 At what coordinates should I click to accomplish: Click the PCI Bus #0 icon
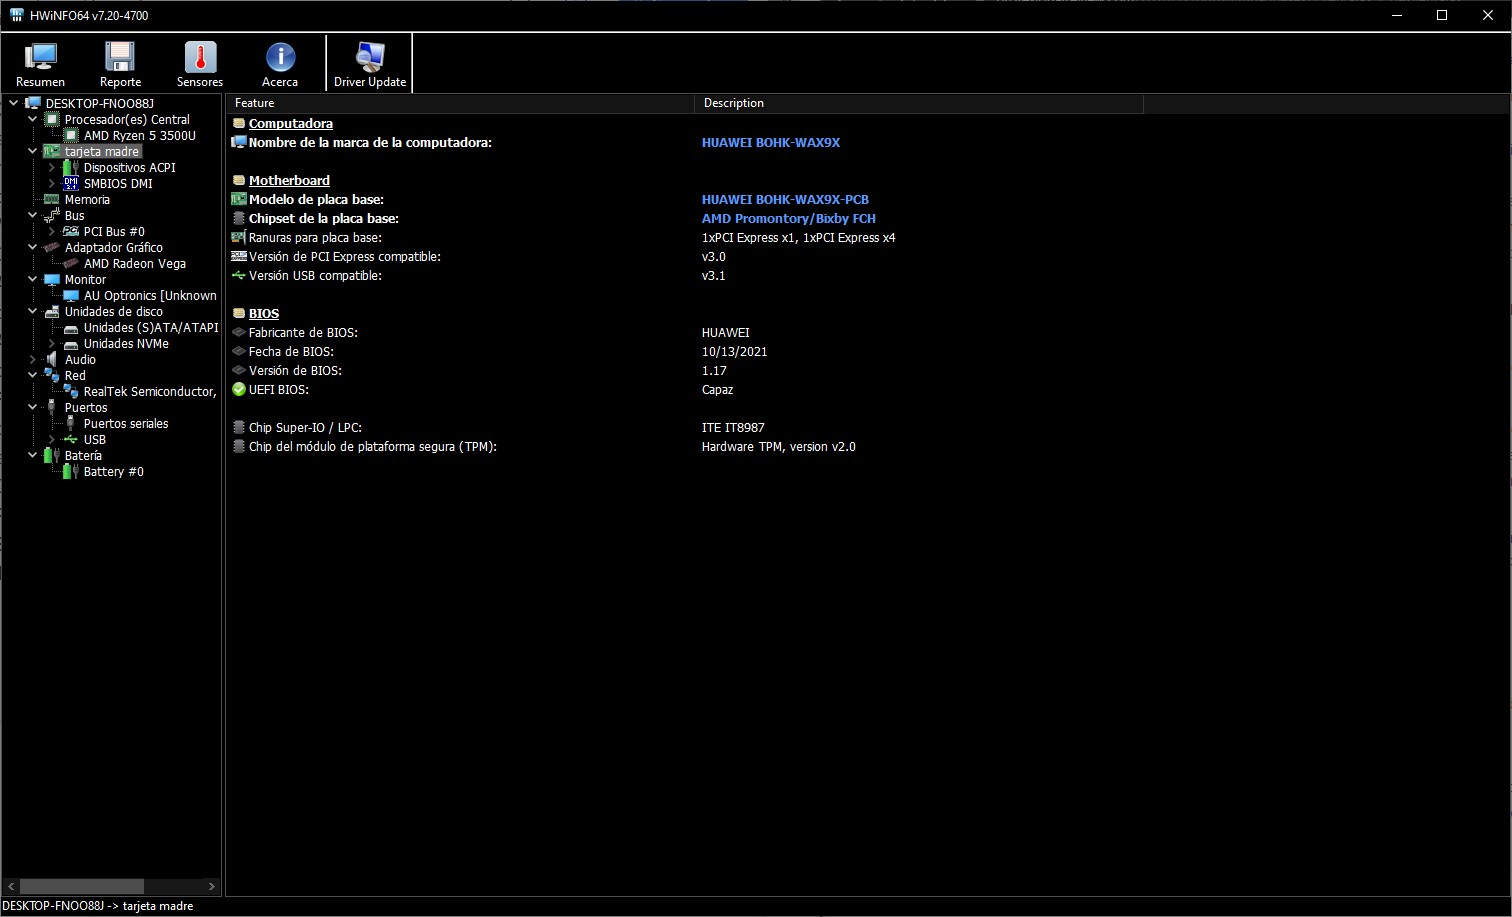coord(71,231)
